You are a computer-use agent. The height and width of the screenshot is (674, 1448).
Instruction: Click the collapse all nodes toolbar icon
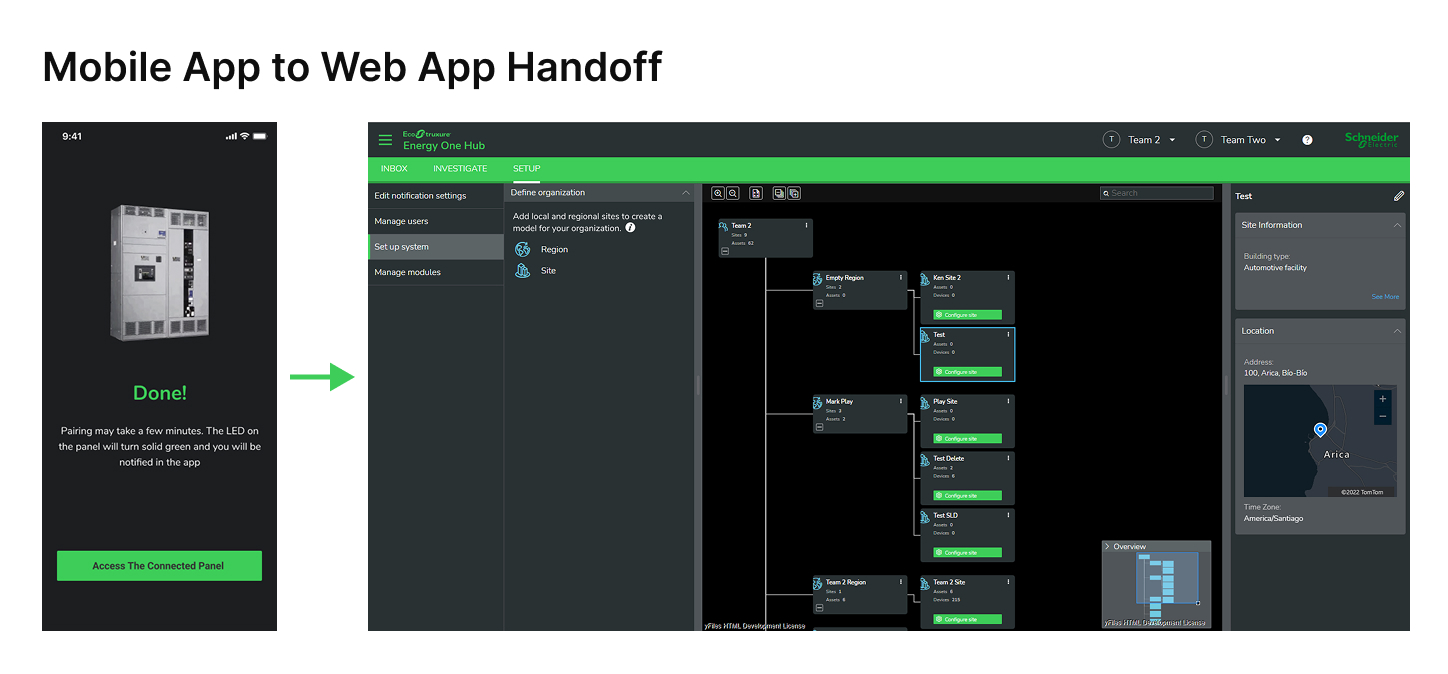779,193
